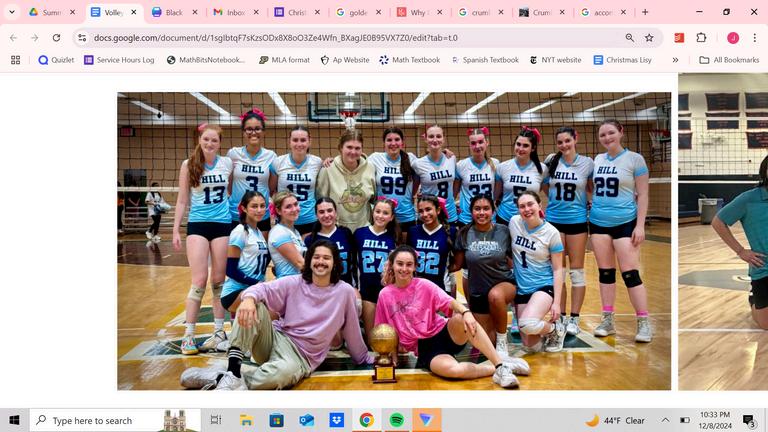Open the MathBitsNotebook bookmark
This screenshot has height=432, width=768.
coord(206,60)
